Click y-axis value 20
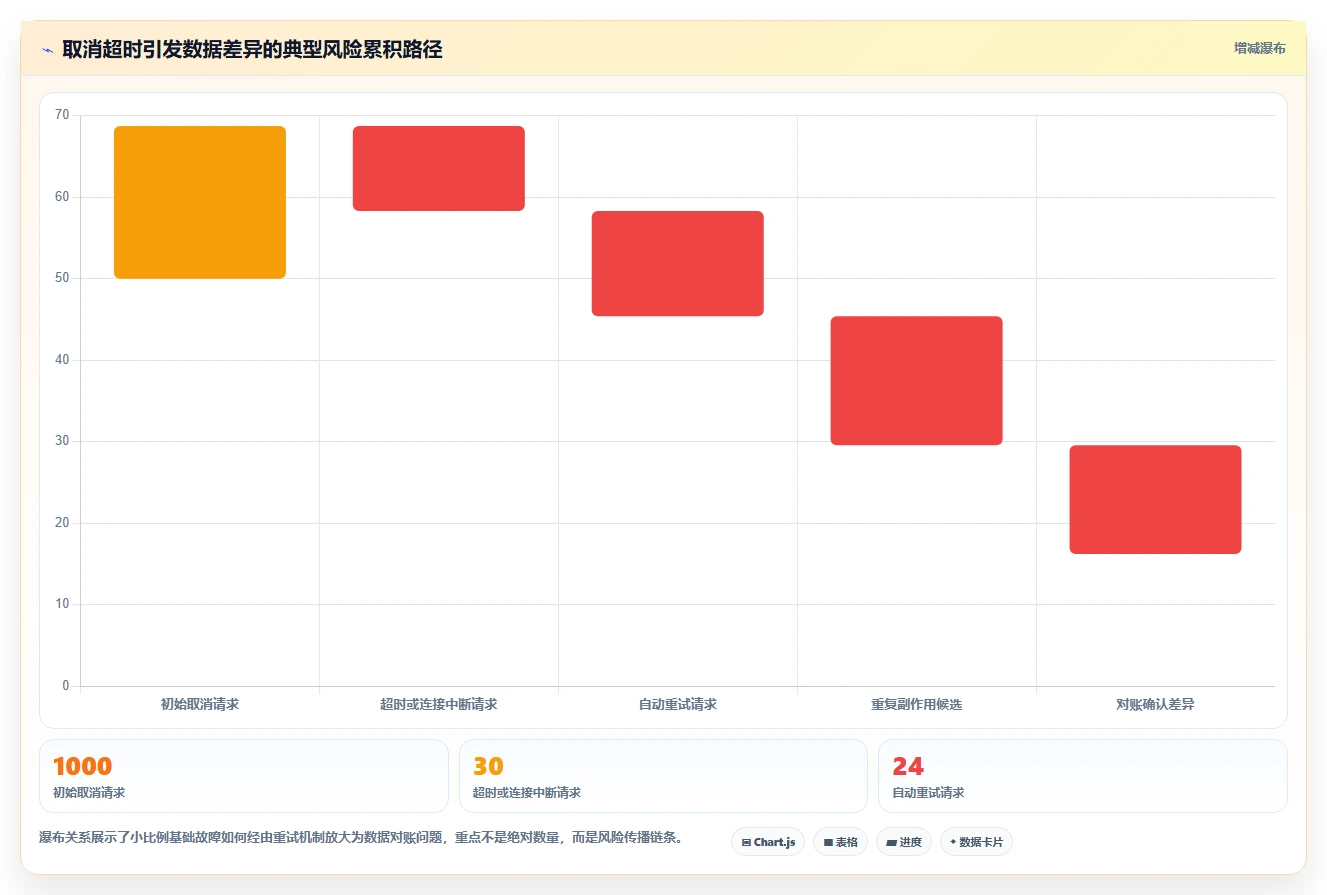The height and width of the screenshot is (895, 1327). point(62,523)
